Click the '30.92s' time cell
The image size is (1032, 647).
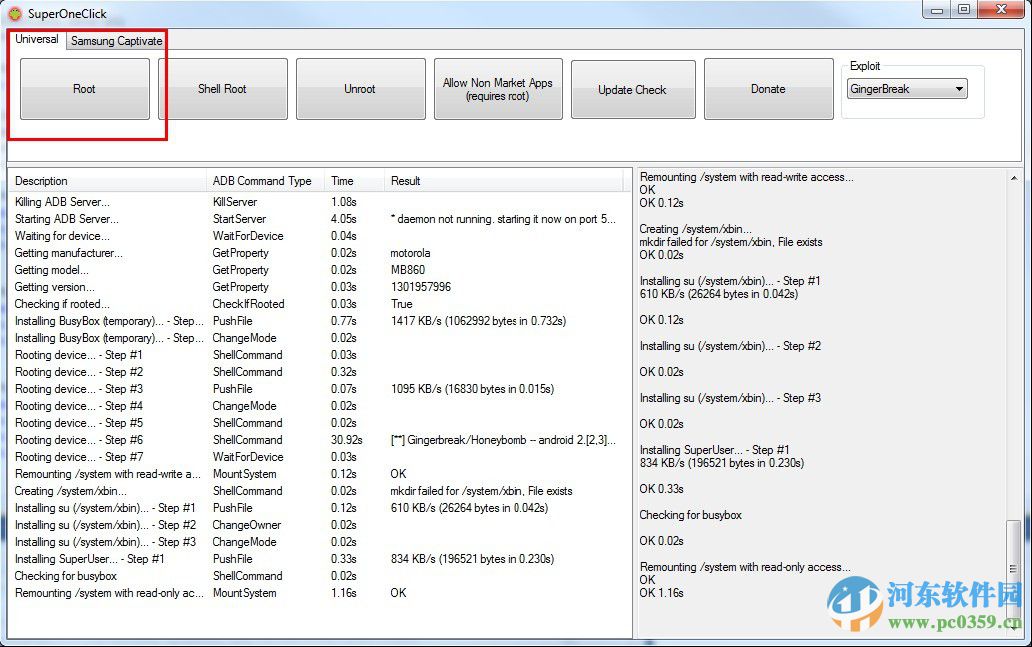(x=347, y=440)
